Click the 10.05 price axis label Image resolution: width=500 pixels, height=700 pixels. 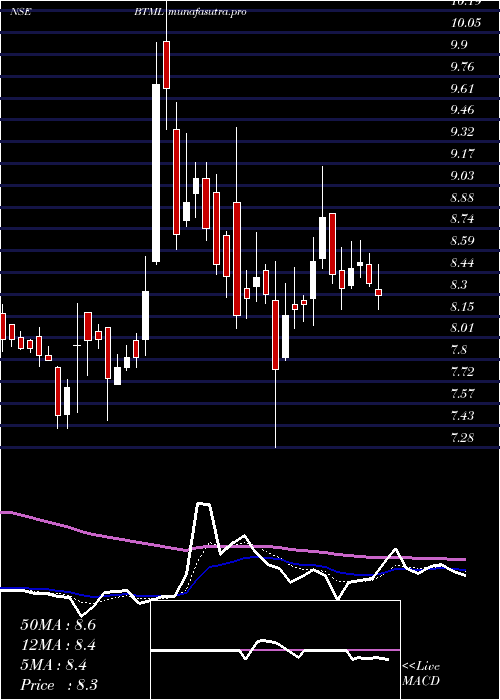(466, 23)
